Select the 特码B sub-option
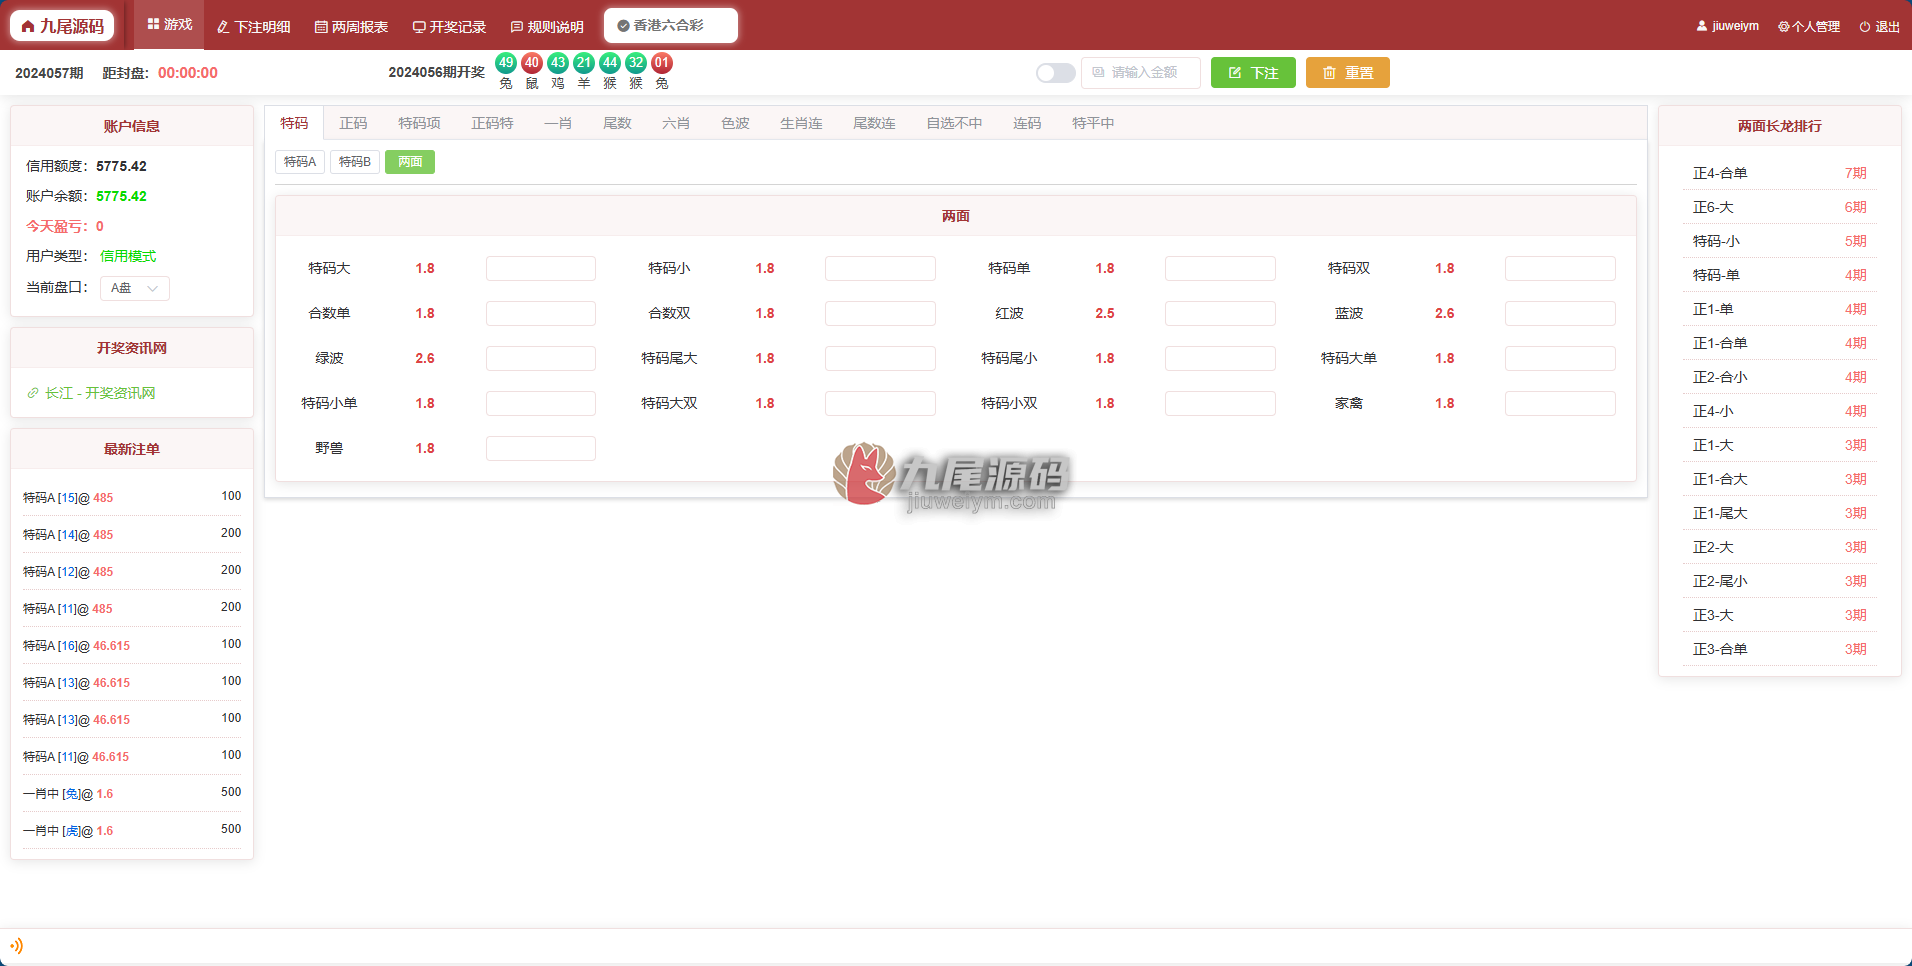This screenshot has height=966, width=1912. 355,162
